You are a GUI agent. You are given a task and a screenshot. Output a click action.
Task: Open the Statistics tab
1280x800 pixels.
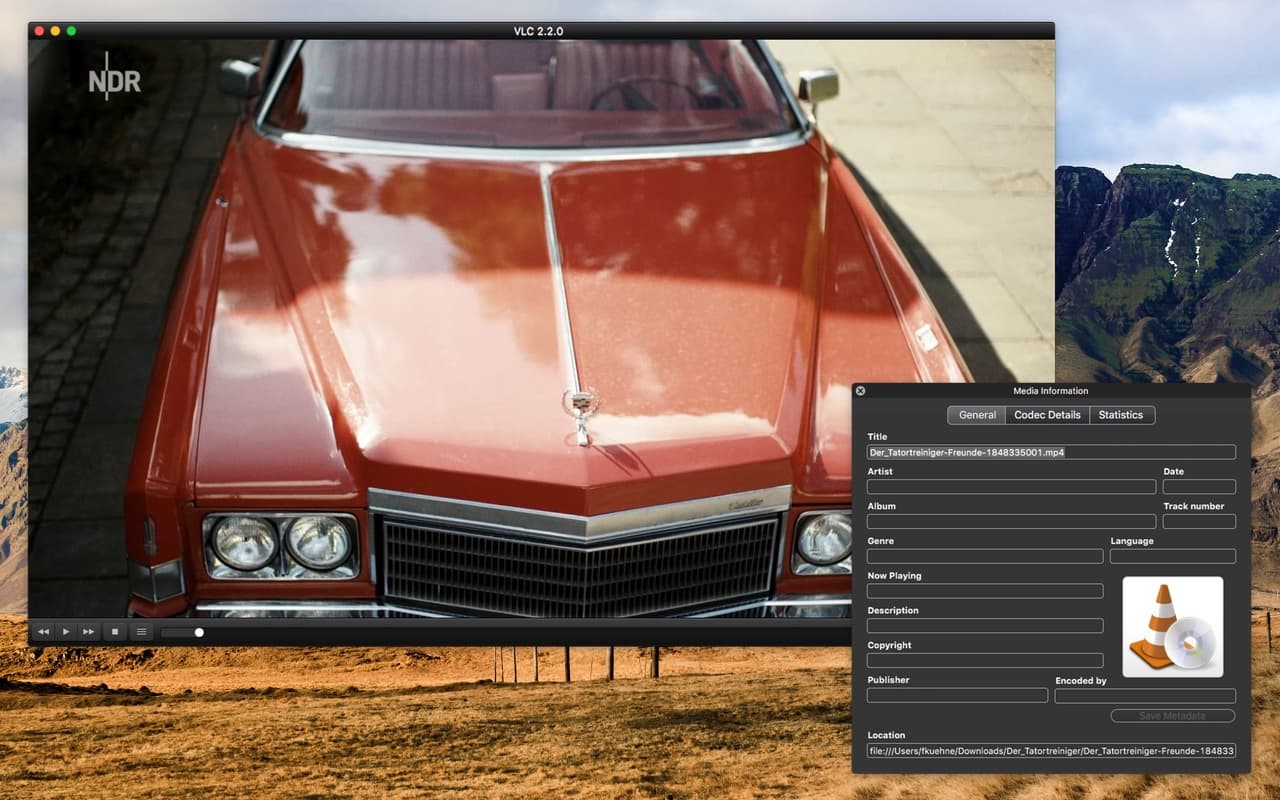[1121, 415]
